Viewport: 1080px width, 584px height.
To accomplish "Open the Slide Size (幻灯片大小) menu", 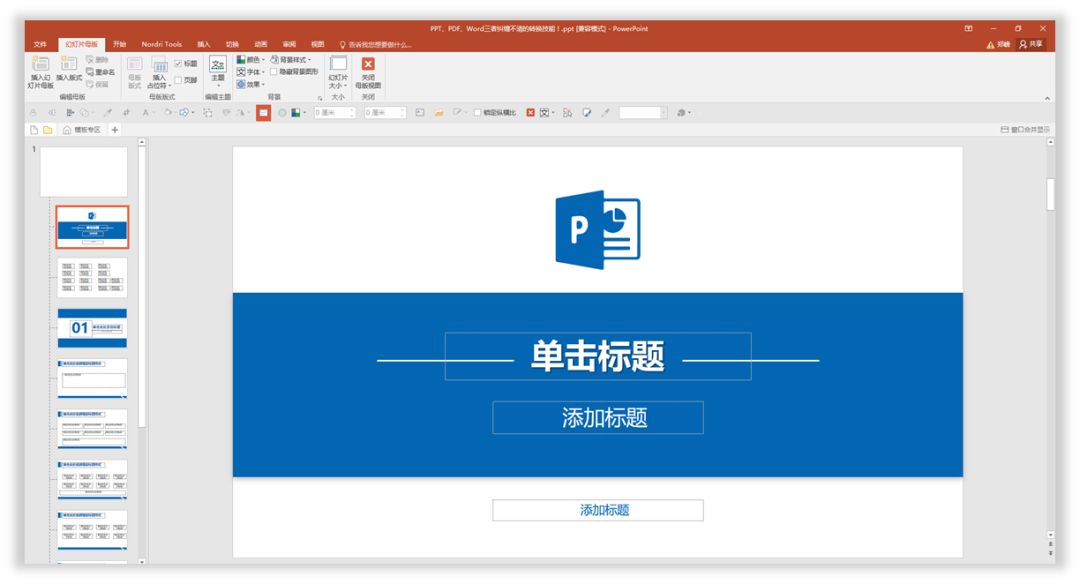I will [338, 72].
